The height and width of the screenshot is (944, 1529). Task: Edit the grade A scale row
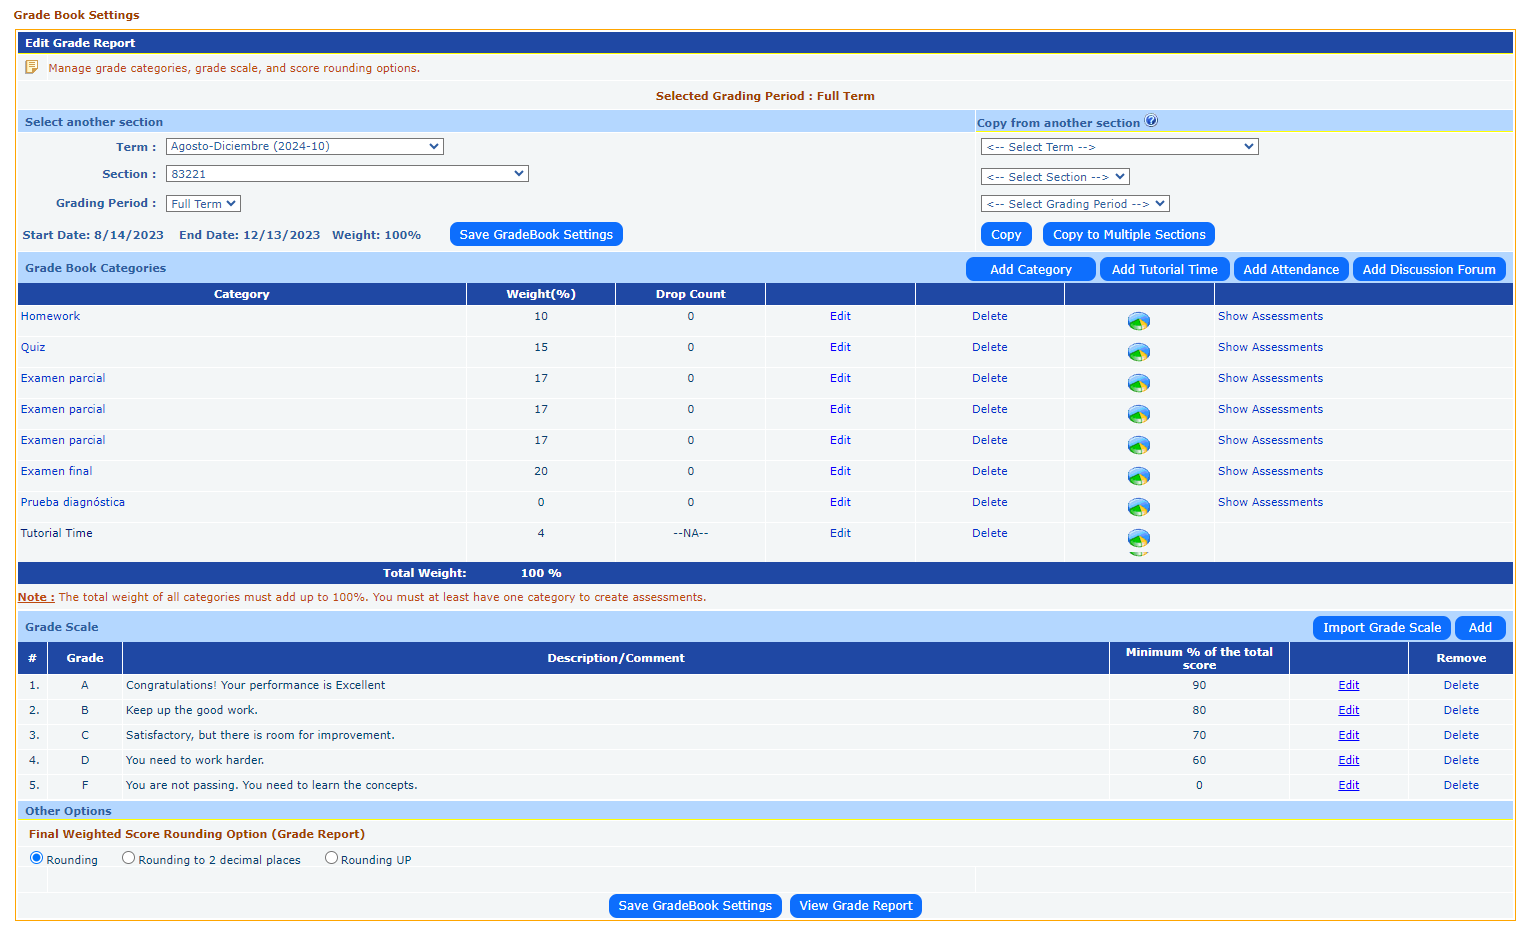[1348, 685]
